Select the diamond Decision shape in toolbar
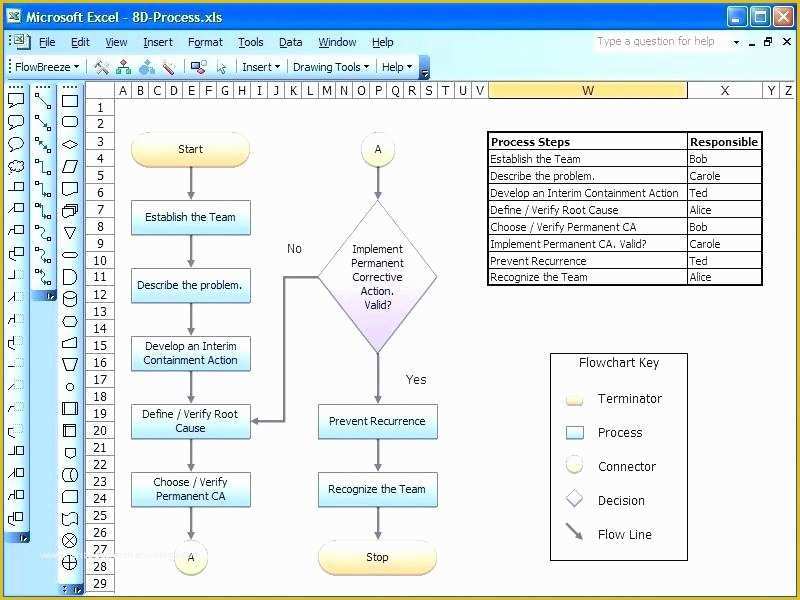This screenshot has width=800, height=600. click(x=70, y=144)
